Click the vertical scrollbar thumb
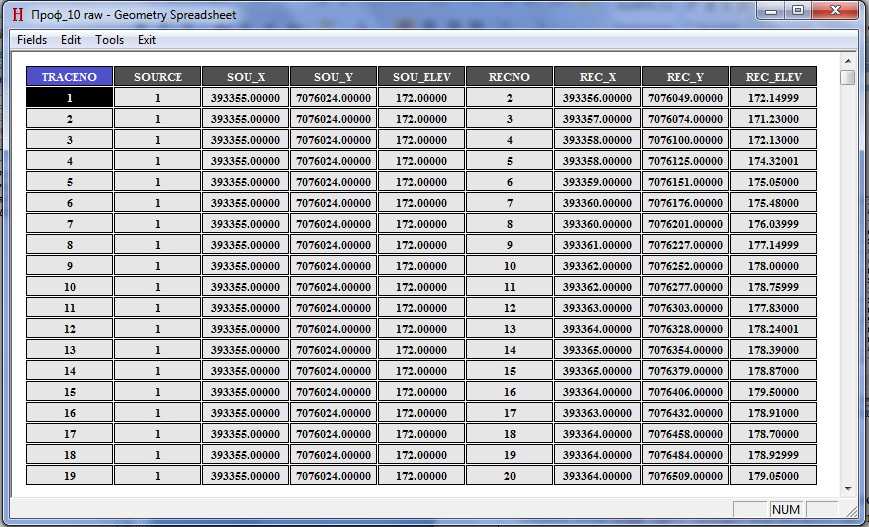Viewport: 869px width, 527px height. pos(848,77)
